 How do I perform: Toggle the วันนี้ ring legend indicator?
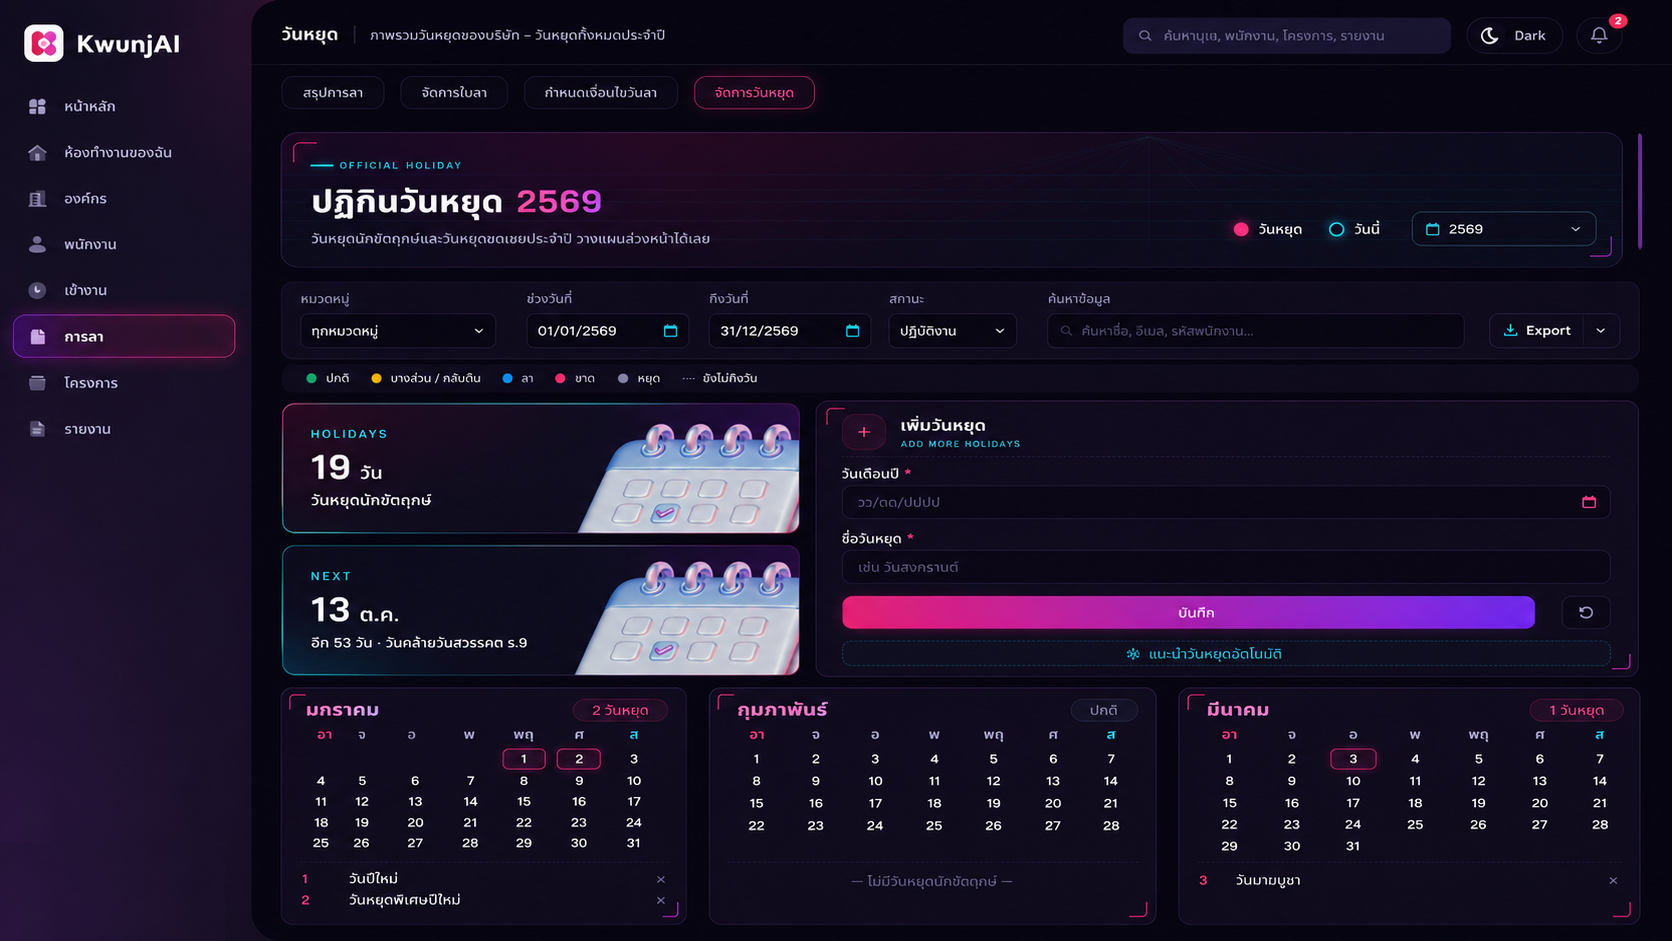1336,229
